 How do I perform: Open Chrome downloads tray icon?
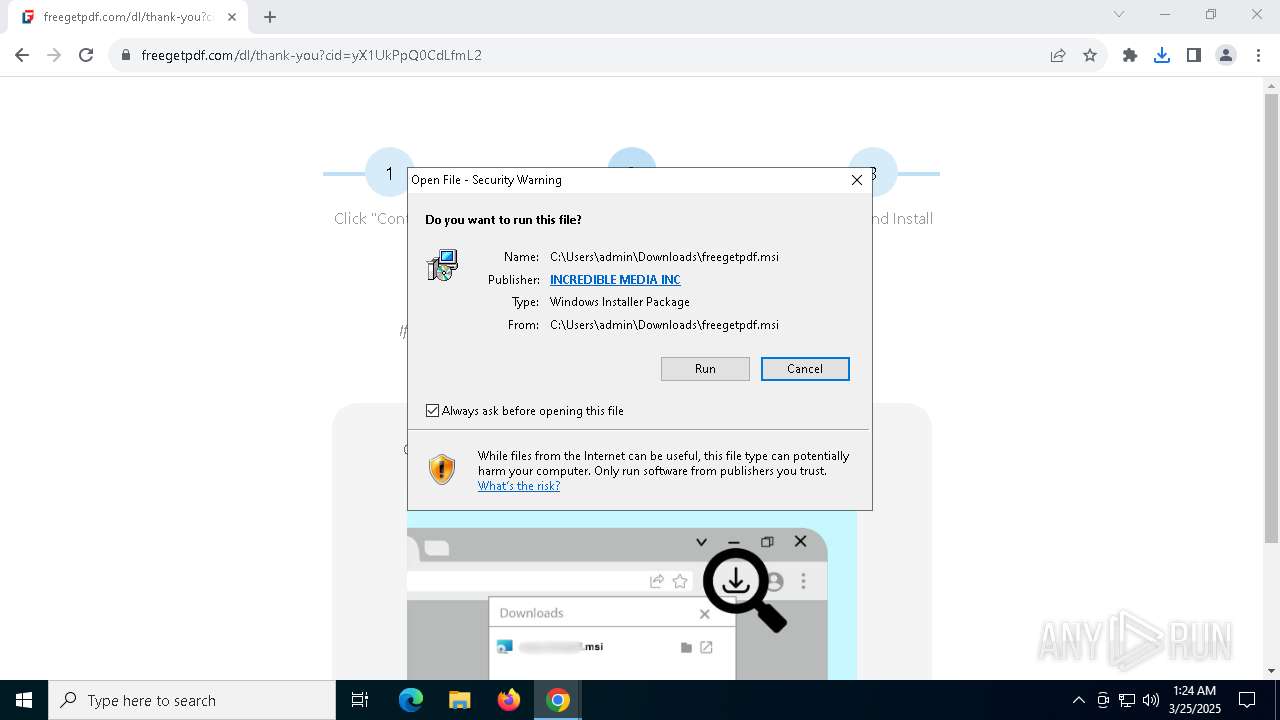1162,55
